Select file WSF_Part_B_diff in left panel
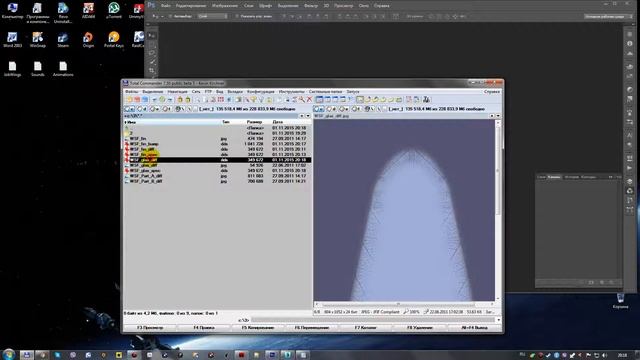 point(146,181)
